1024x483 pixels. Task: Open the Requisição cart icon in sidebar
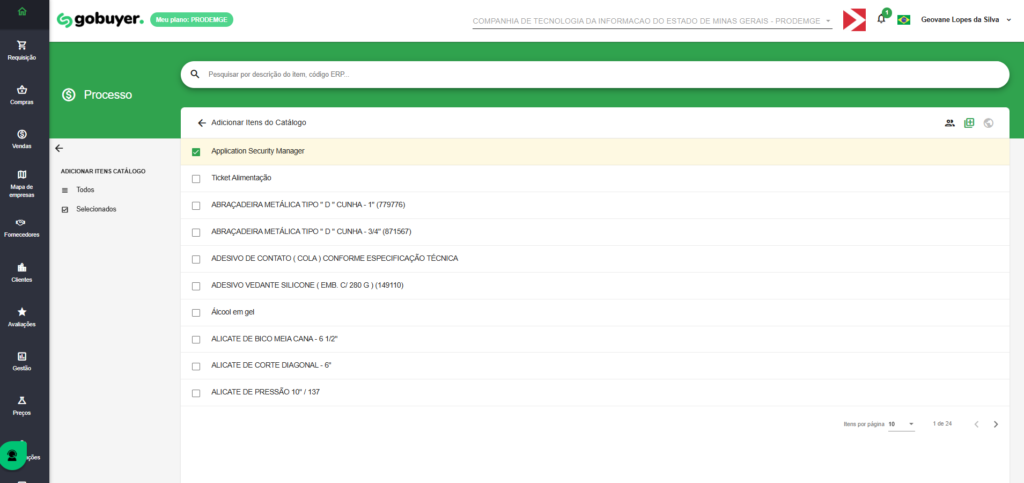[22, 46]
